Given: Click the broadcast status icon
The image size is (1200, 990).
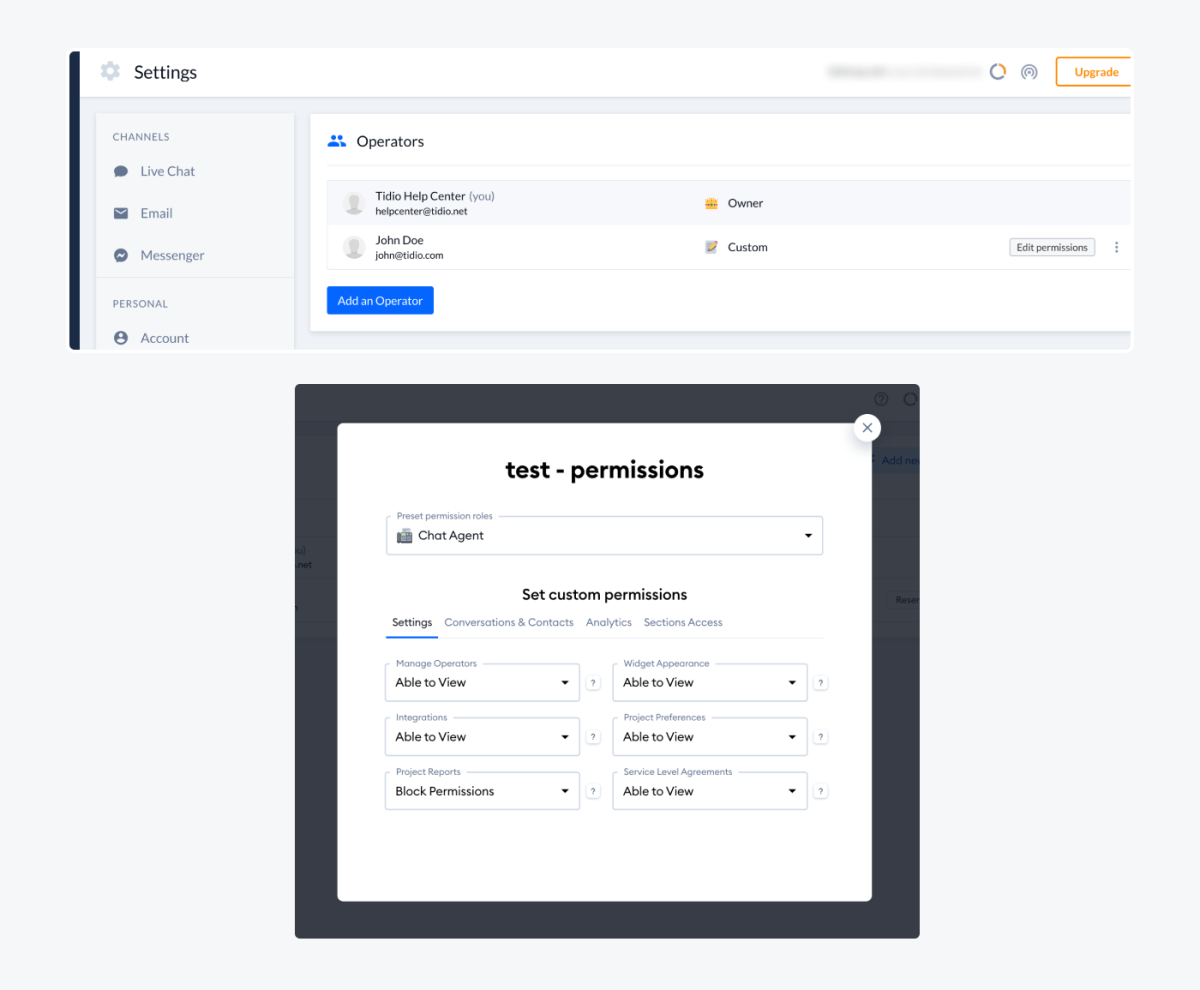Looking at the screenshot, I should coord(1029,72).
